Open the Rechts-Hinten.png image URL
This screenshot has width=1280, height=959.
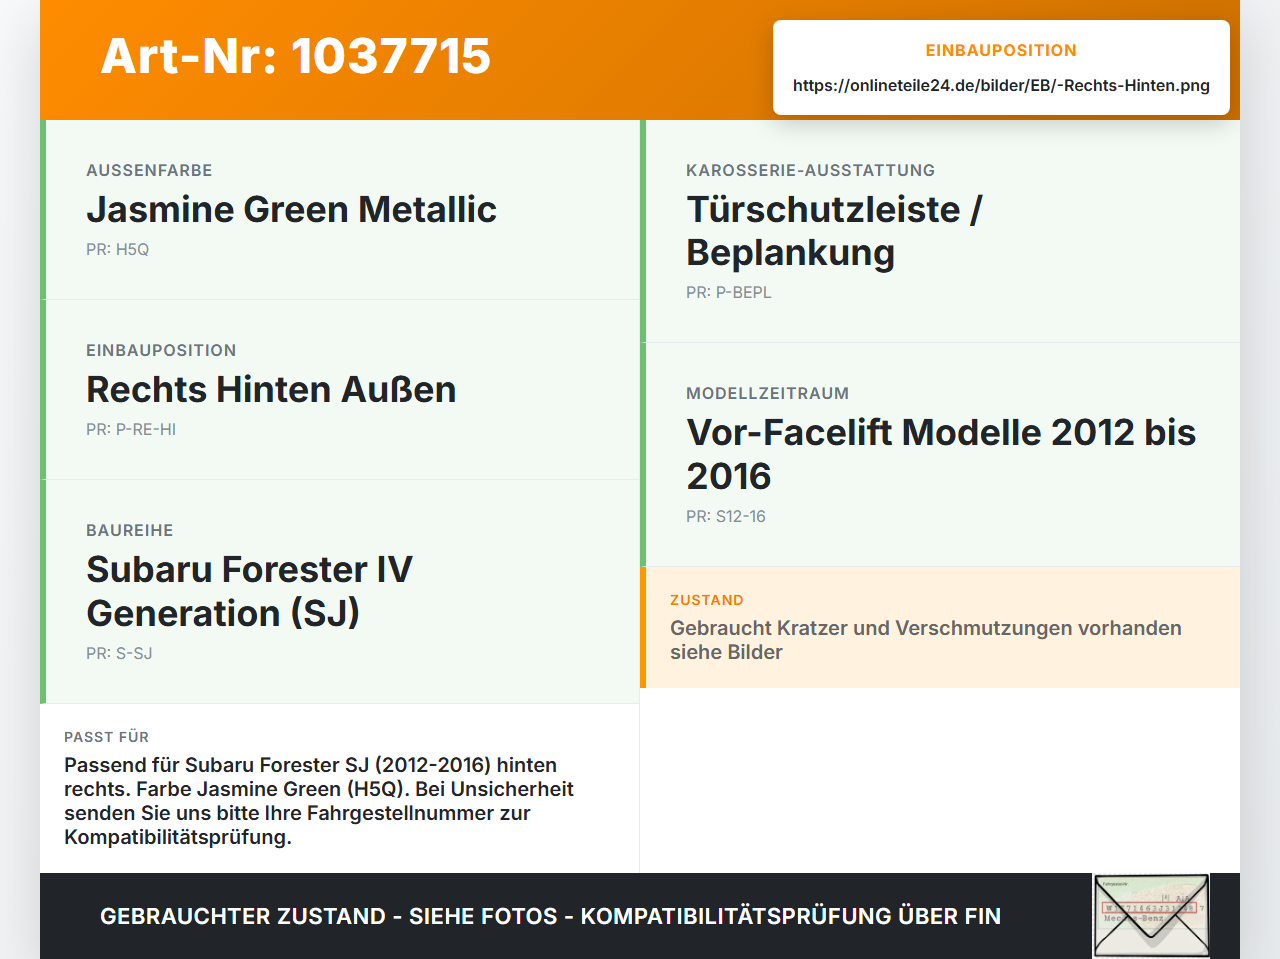click(x=1001, y=85)
